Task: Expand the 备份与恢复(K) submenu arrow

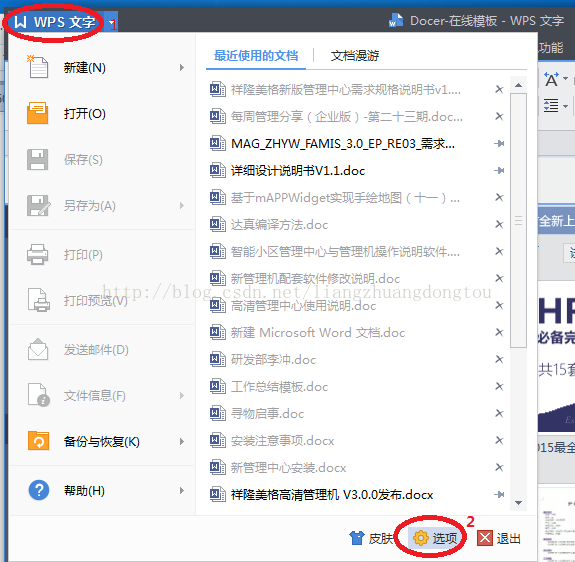Action: tap(182, 441)
